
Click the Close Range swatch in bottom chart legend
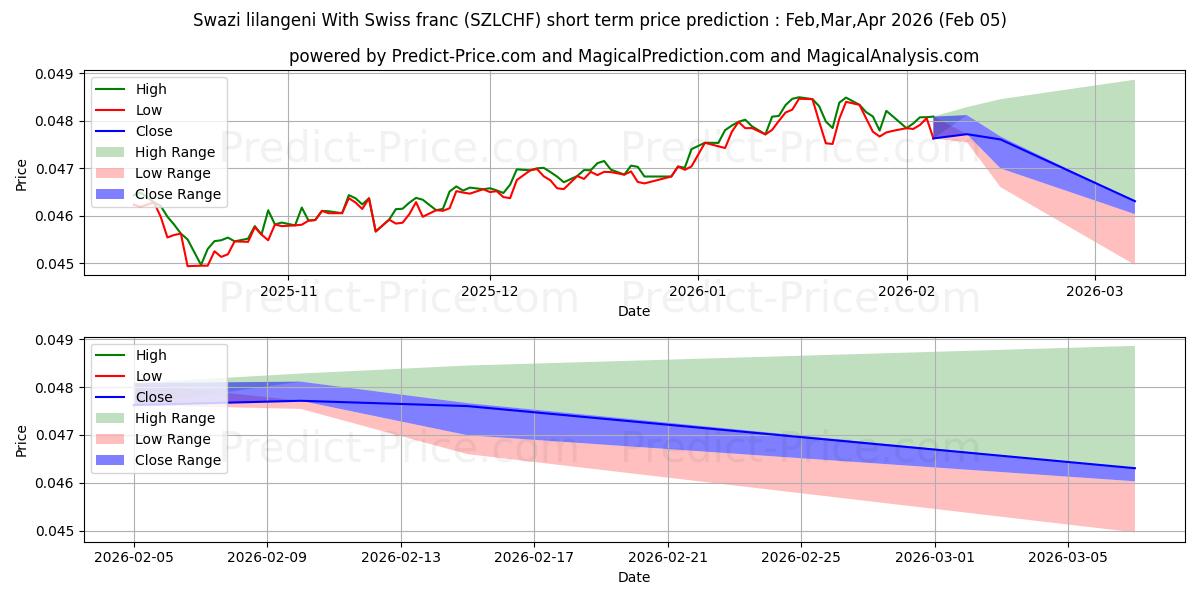pyautogui.click(x=113, y=460)
